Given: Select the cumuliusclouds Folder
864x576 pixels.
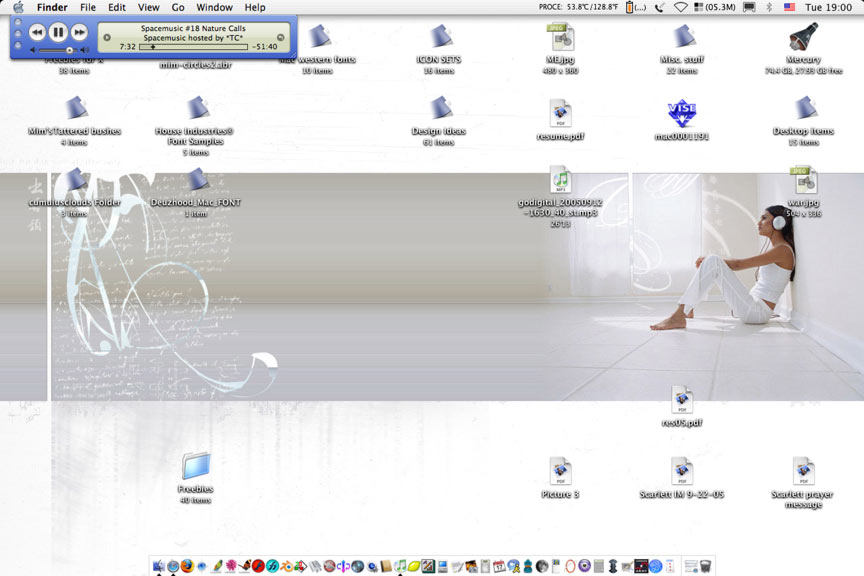Looking at the screenshot, I should coord(75,180).
